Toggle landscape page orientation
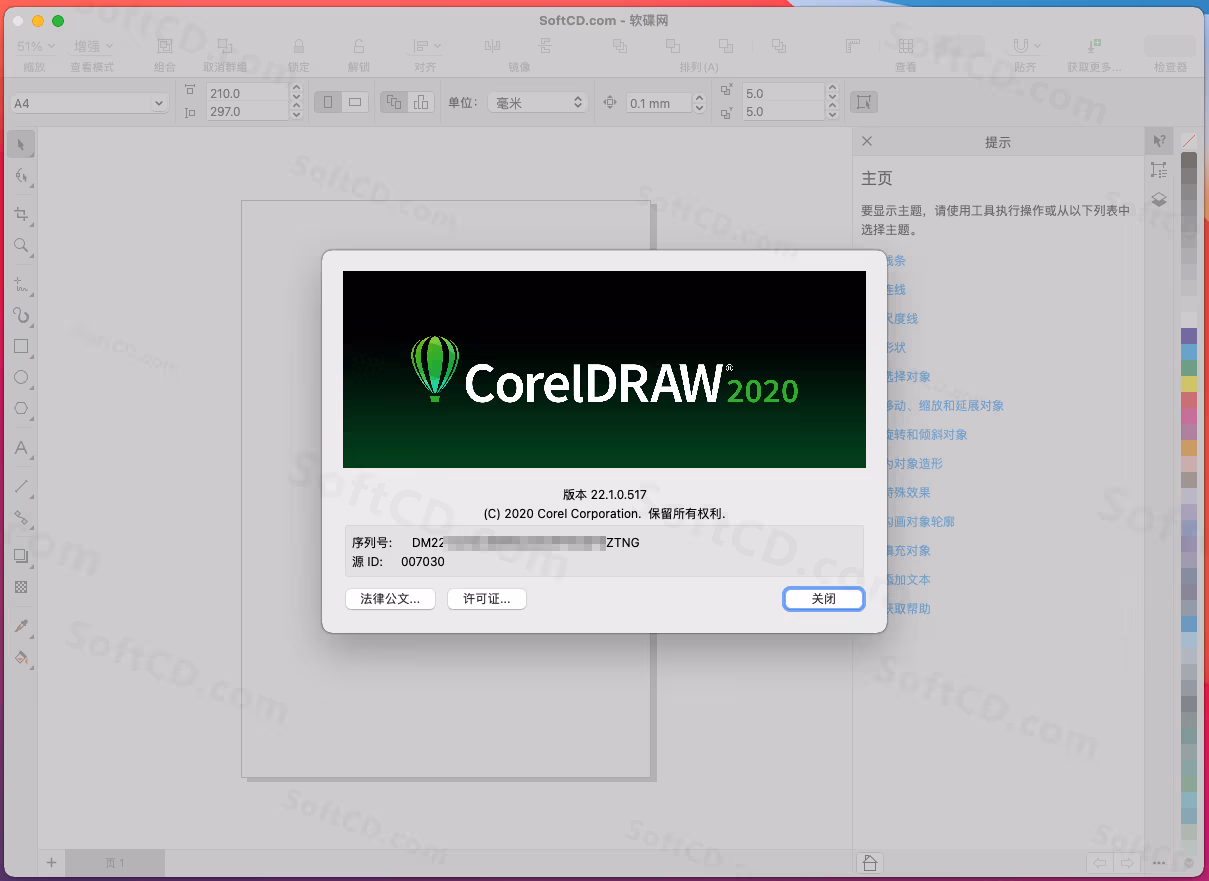This screenshot has height=881, width=1209. pos(354,102)
